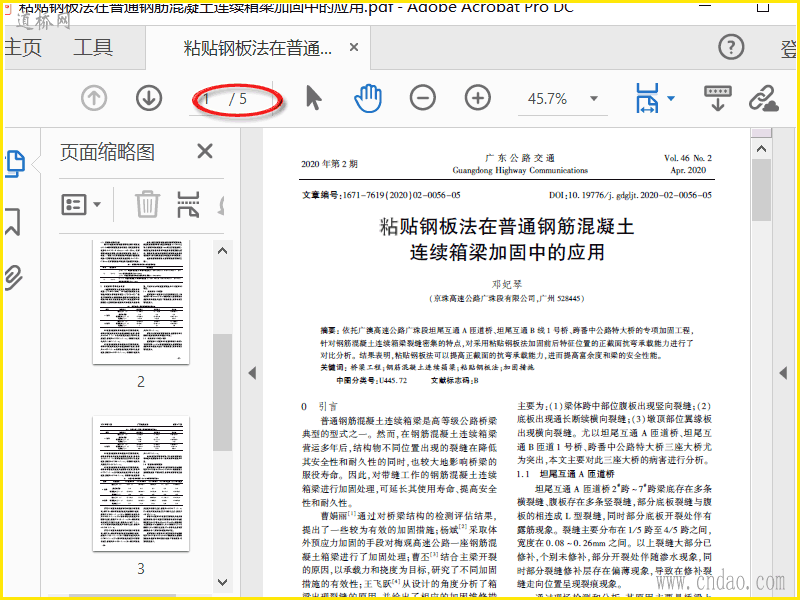Activate the hand pan tool
Viewport: 800px width, 600px height.
tap(368, 98)
